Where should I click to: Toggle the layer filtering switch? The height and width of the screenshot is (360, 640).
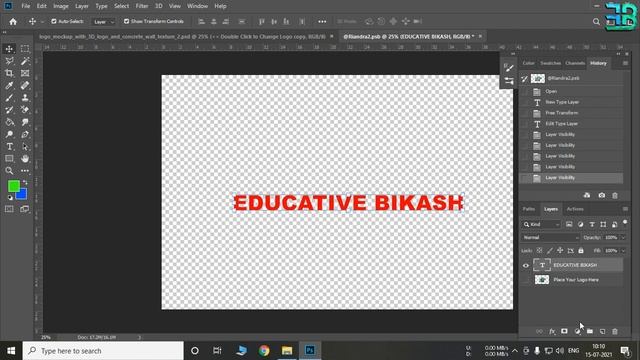[625, 223]
